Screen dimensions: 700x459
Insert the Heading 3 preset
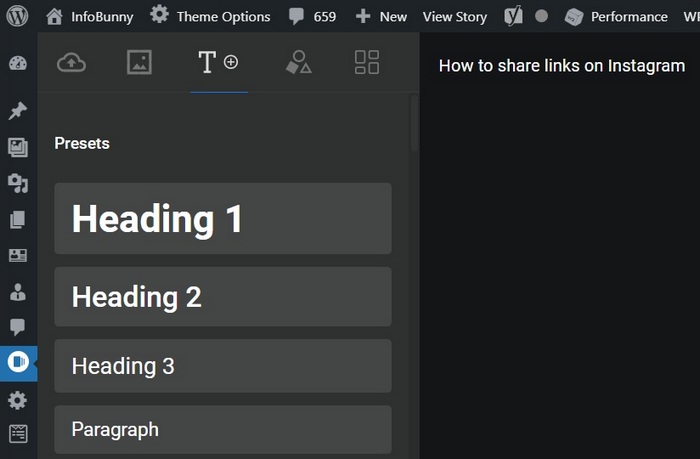click(223, 366)
